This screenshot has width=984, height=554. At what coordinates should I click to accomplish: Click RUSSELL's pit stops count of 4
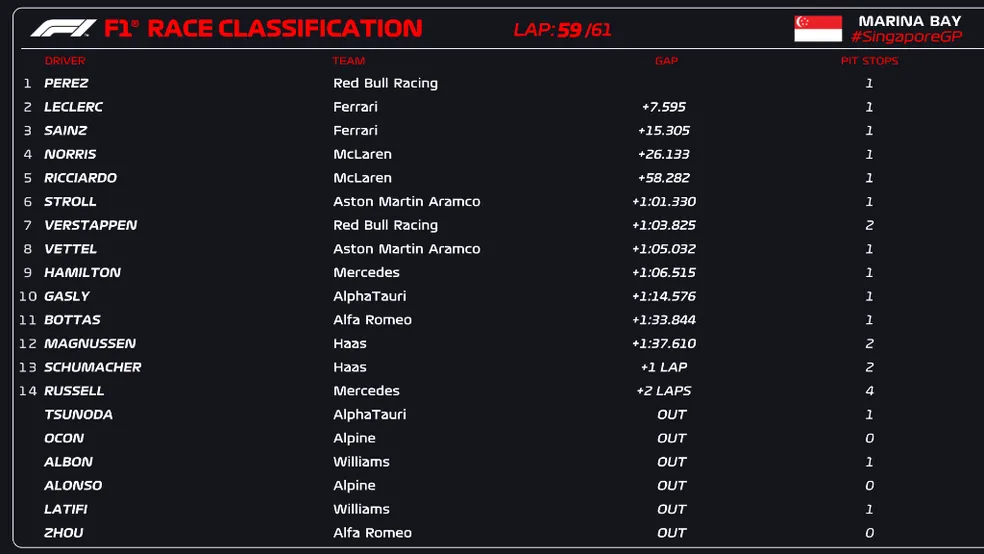click(869, 391)
